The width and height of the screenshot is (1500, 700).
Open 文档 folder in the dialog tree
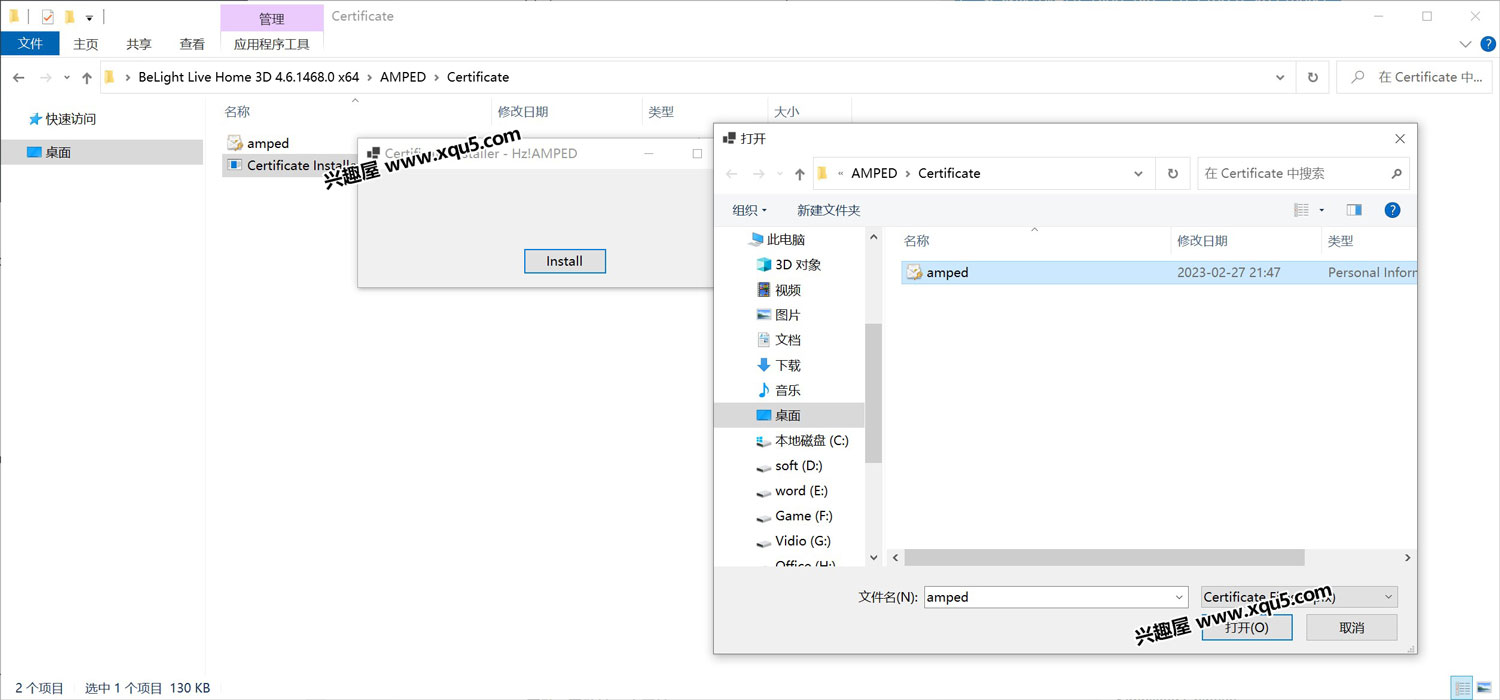(x=779, y=340)
